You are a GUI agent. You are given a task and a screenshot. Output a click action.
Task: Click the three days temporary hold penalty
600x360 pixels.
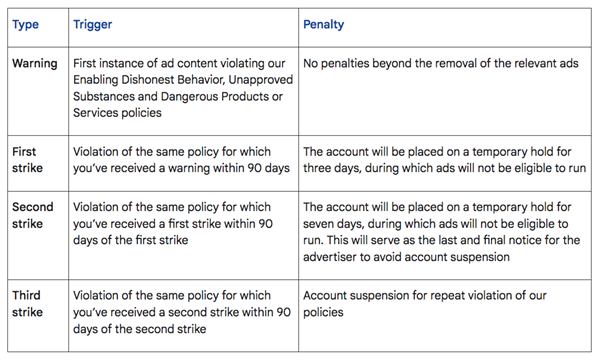445,160
